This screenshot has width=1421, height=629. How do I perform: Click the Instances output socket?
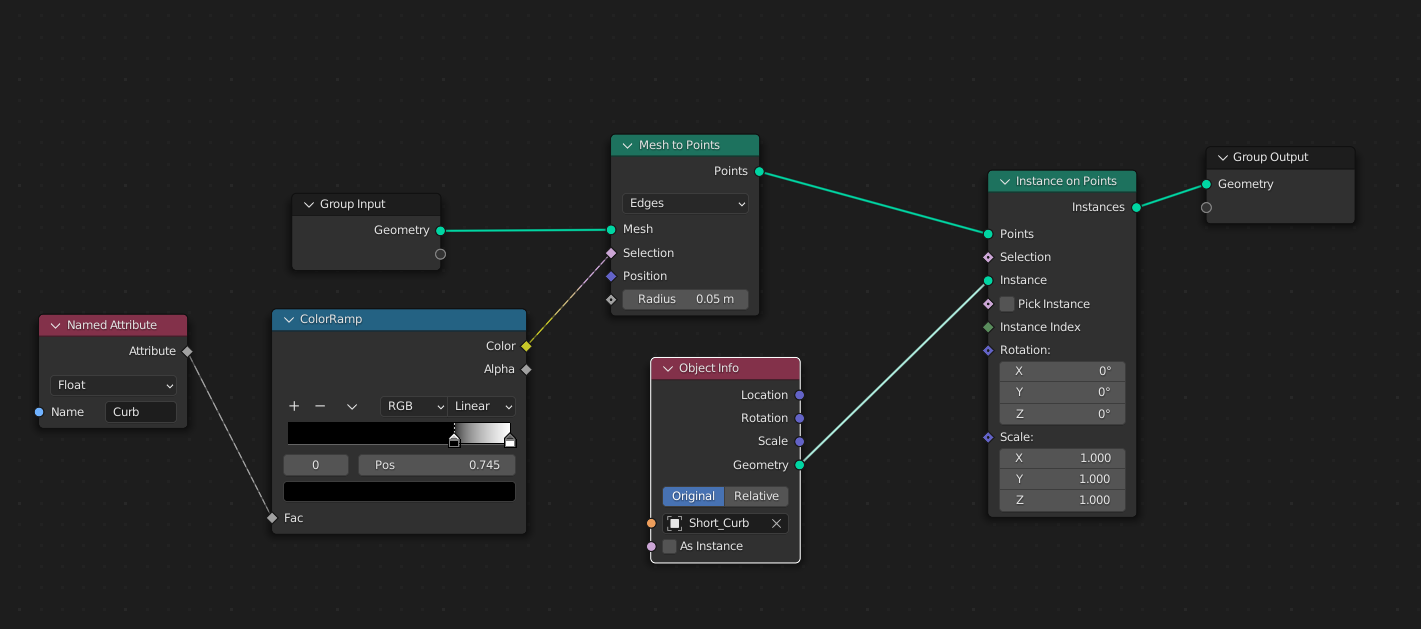pos(1136,207)
